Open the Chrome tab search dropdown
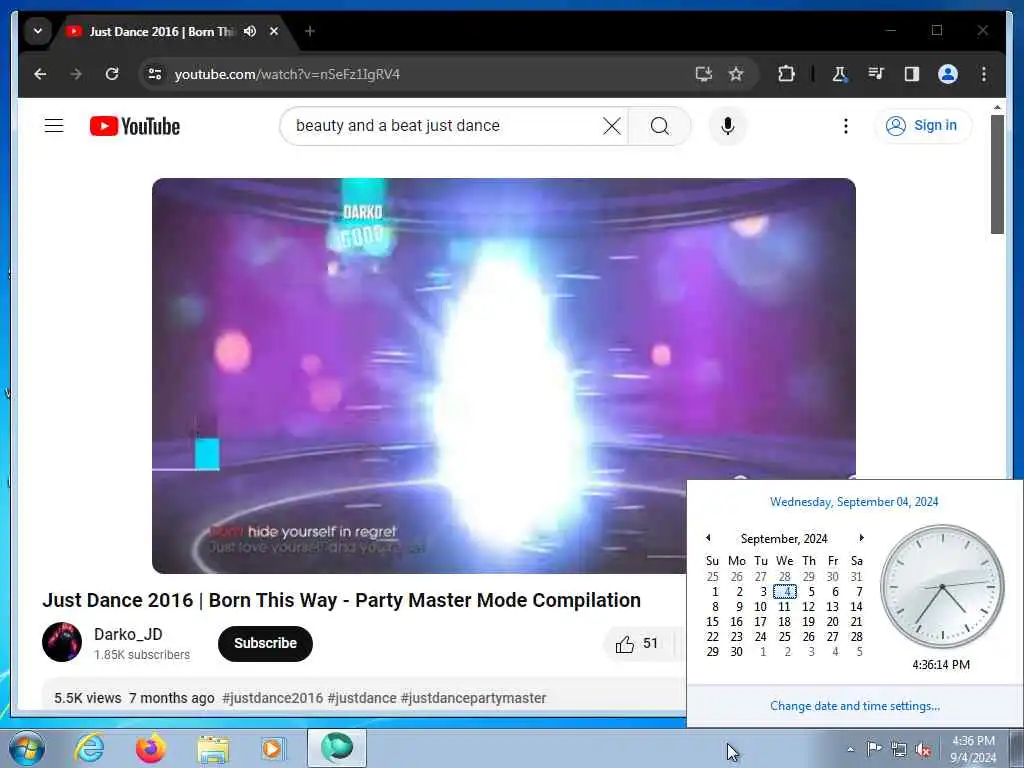The height and width of the screenshot is (768, 1024). tap(38, 31)
